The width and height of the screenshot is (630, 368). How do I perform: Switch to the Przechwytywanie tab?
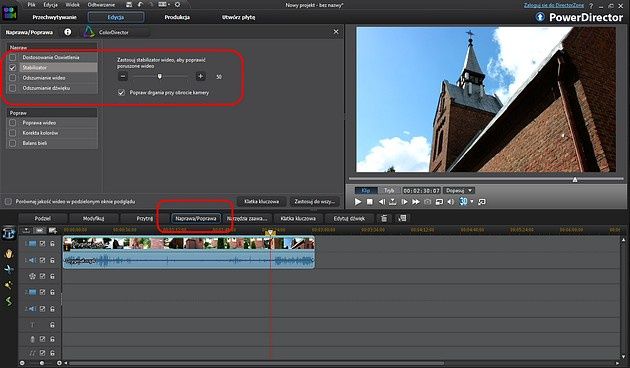click(x=55, y=17)
